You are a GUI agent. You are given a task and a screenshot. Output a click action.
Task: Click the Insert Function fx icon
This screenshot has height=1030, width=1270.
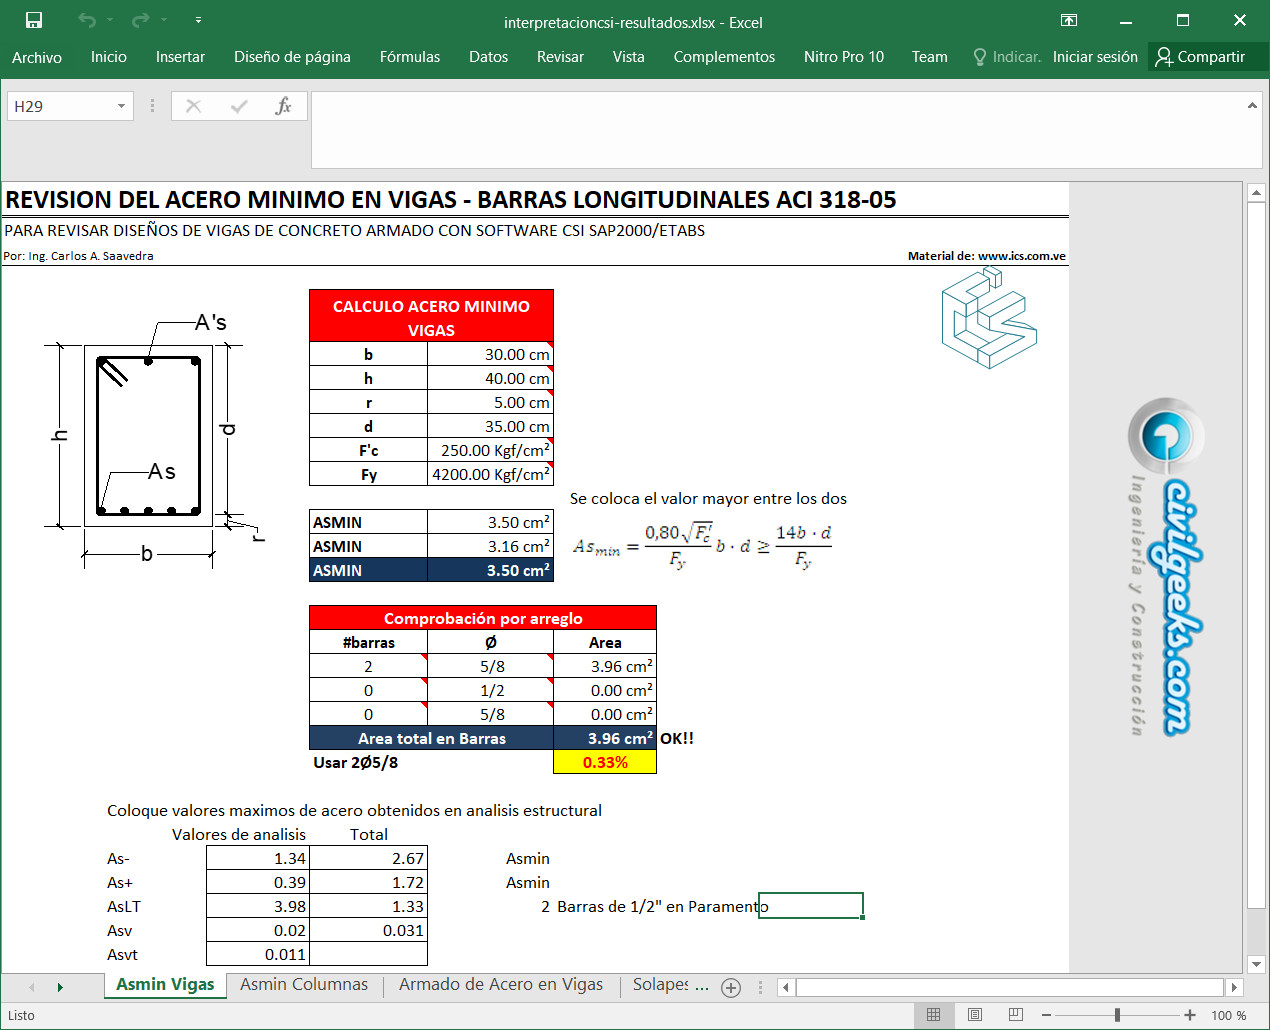click(x=283, y=106)
